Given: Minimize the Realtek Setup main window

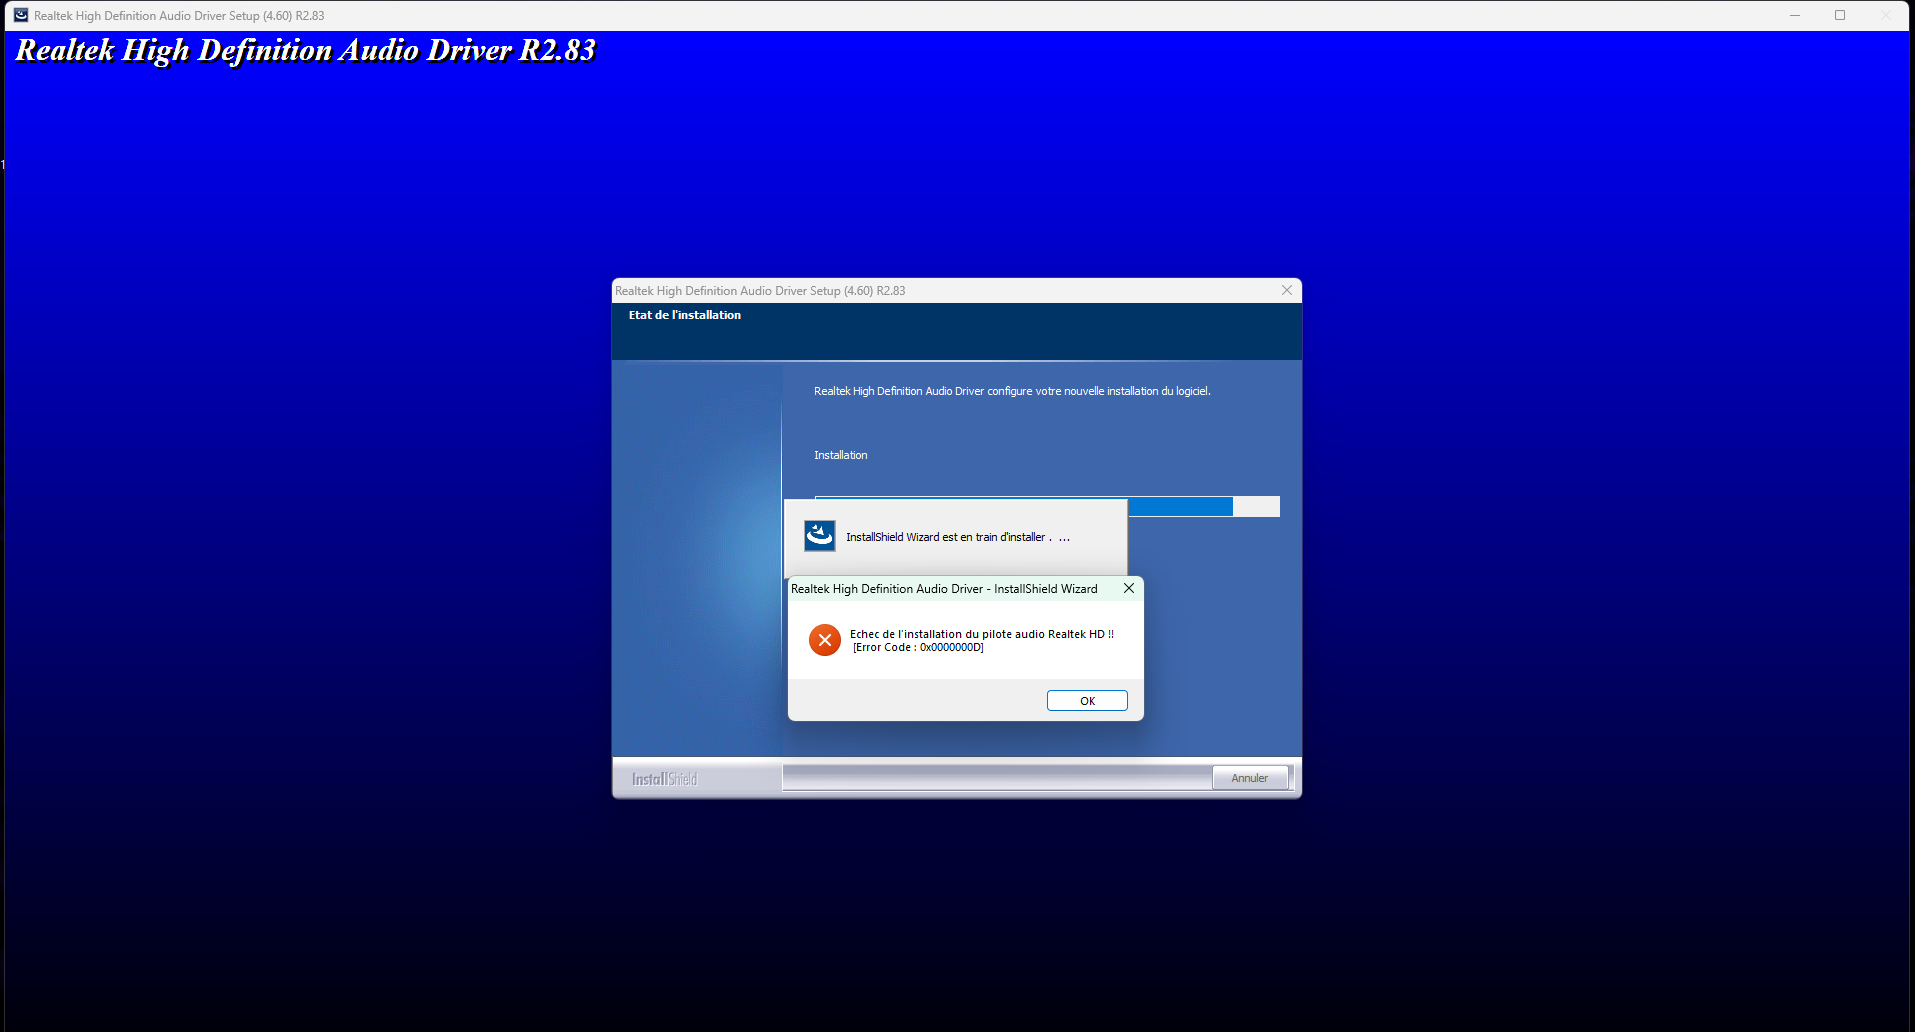Looking at the screenshot, I should coord(1795,15).
